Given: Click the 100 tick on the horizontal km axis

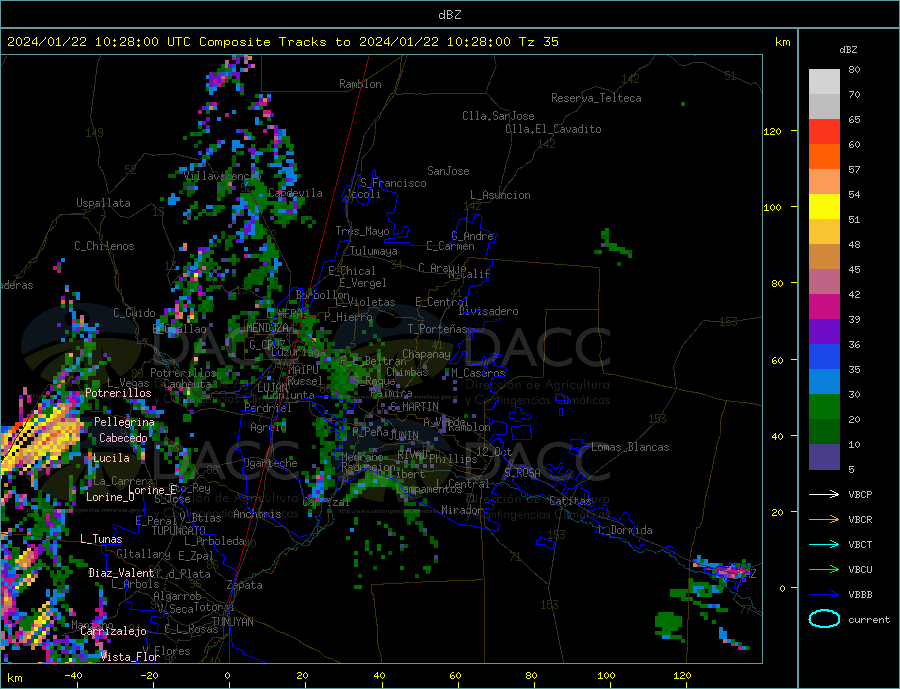Looking at the screenshot, I should coord(607,676).
